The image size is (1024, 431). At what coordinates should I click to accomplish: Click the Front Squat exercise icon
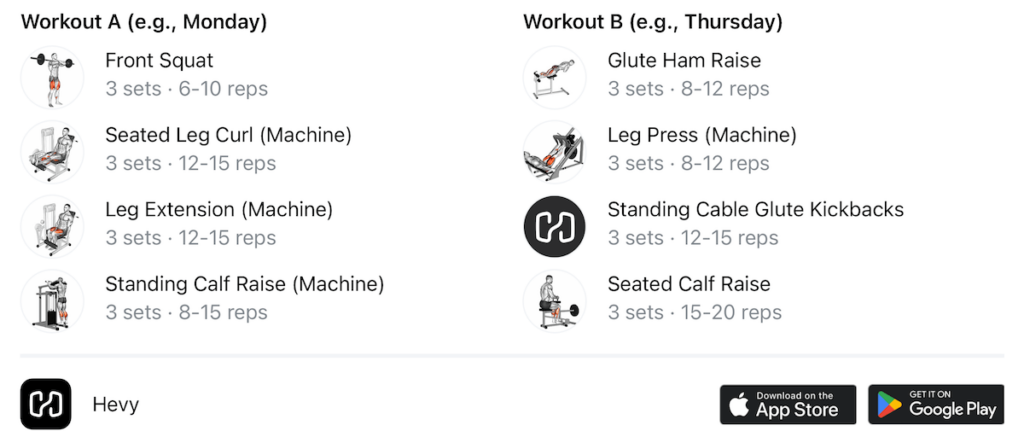point(52,77)
